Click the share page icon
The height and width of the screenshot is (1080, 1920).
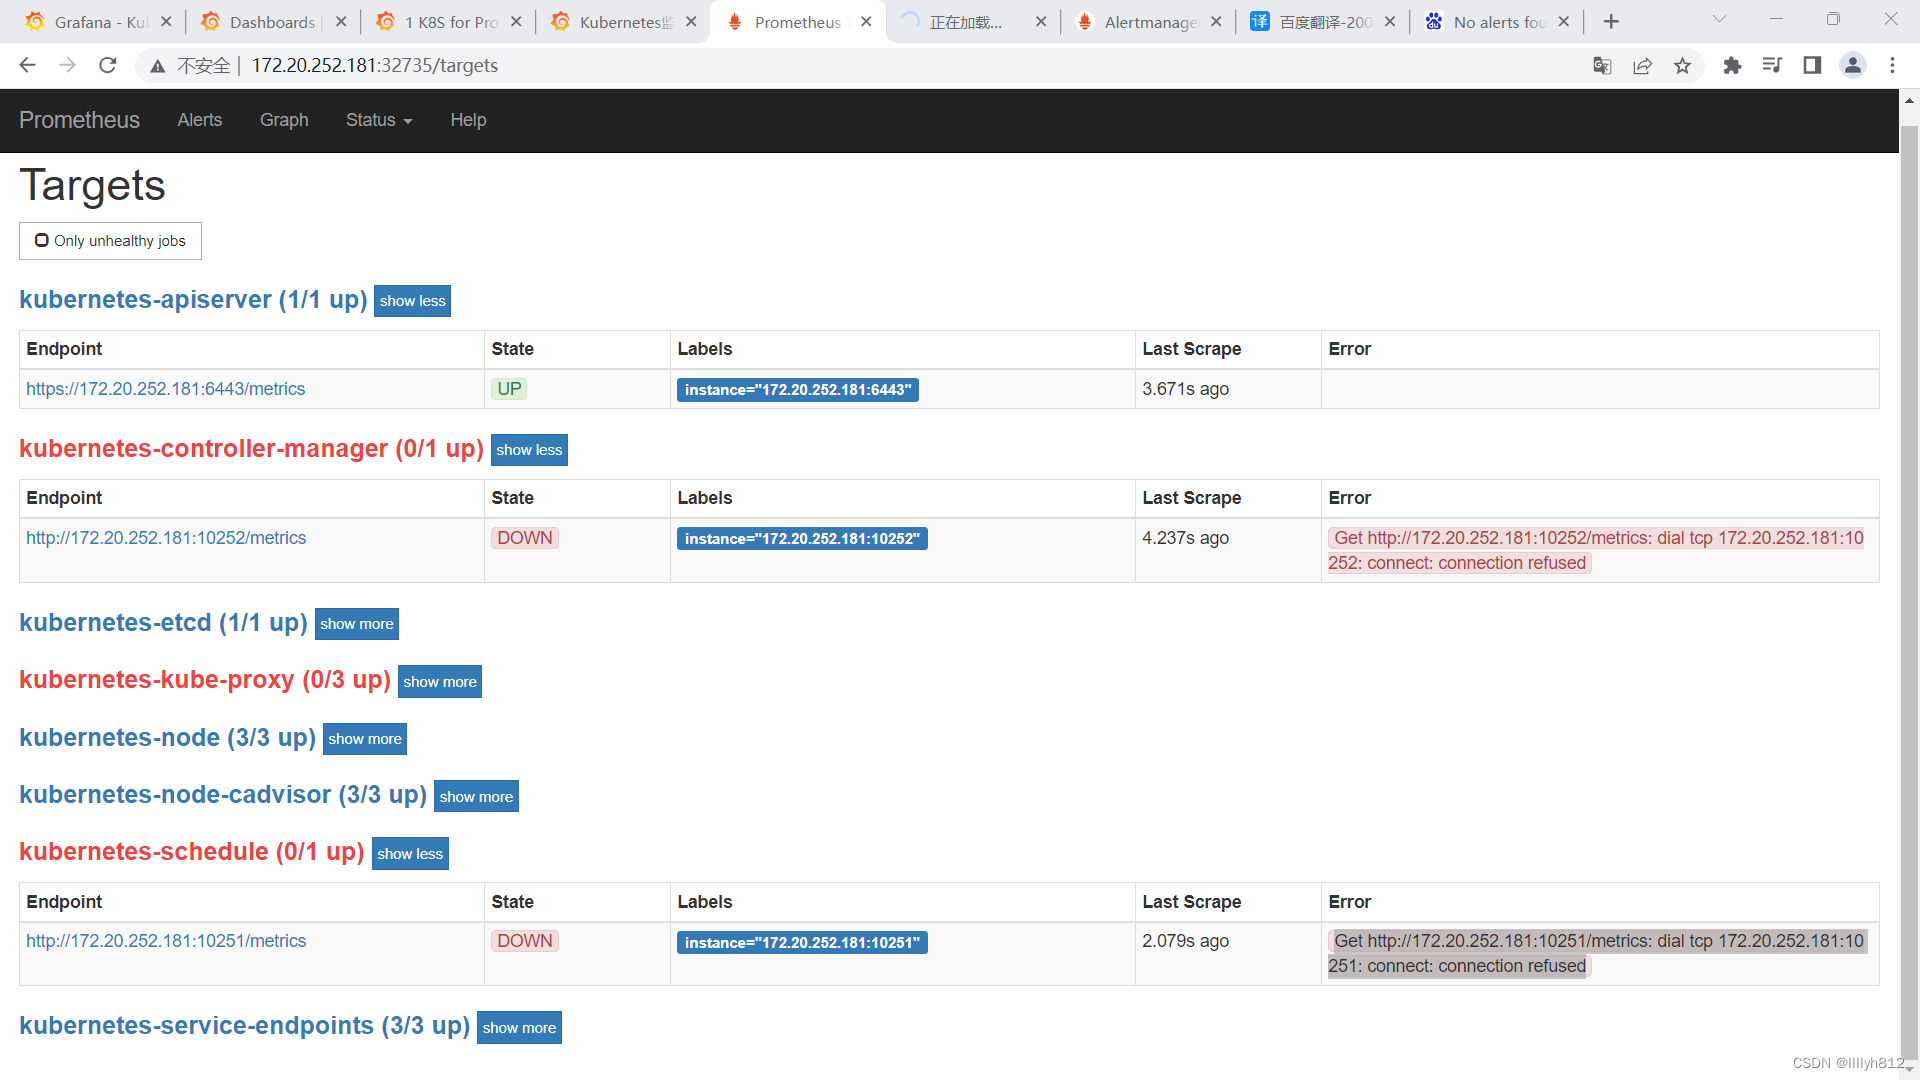click(1642, 65)
